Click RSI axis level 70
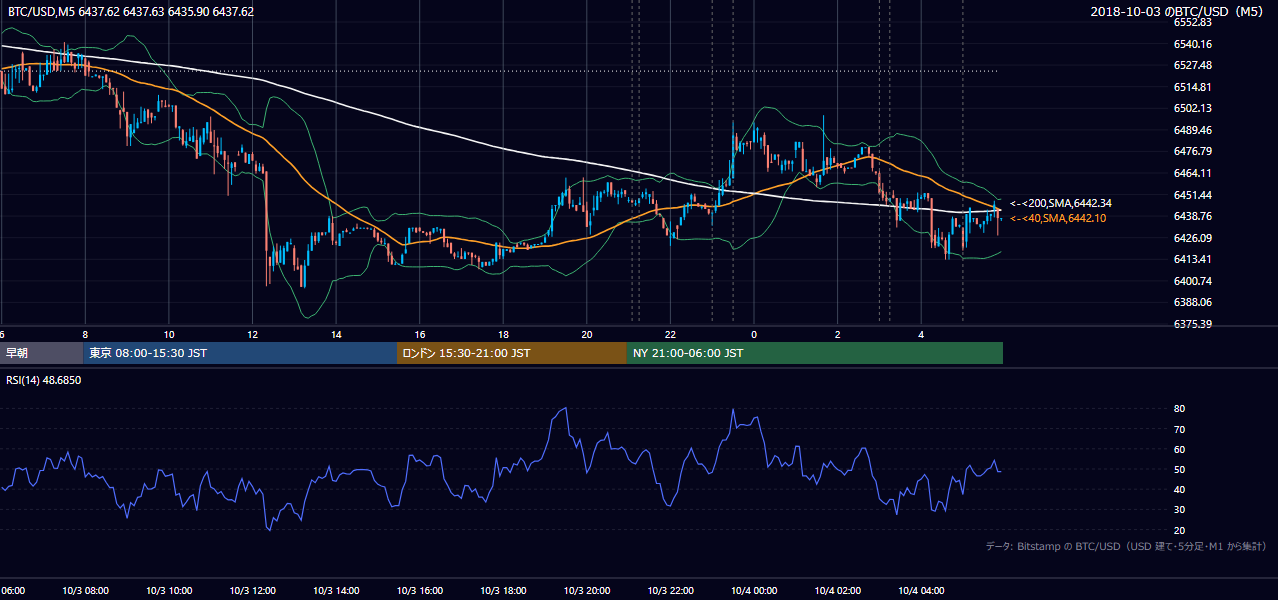Viewport: 1278px width, 600px height. [1179, 429]
